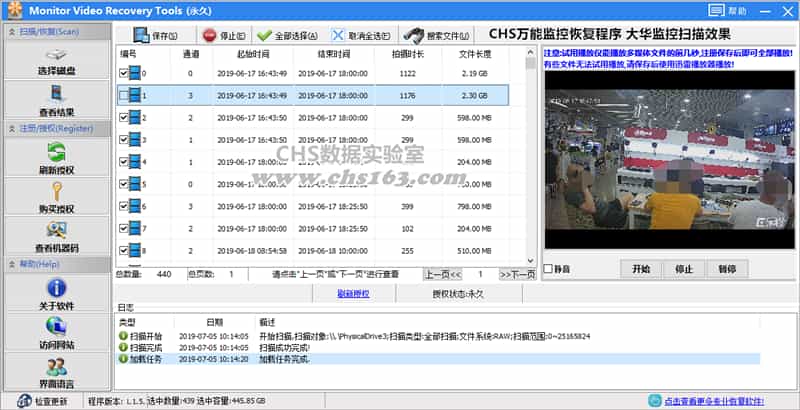Screen dimensions: 800x410
Task: Click the video file icon in row 8
Action: coord(135,250)
